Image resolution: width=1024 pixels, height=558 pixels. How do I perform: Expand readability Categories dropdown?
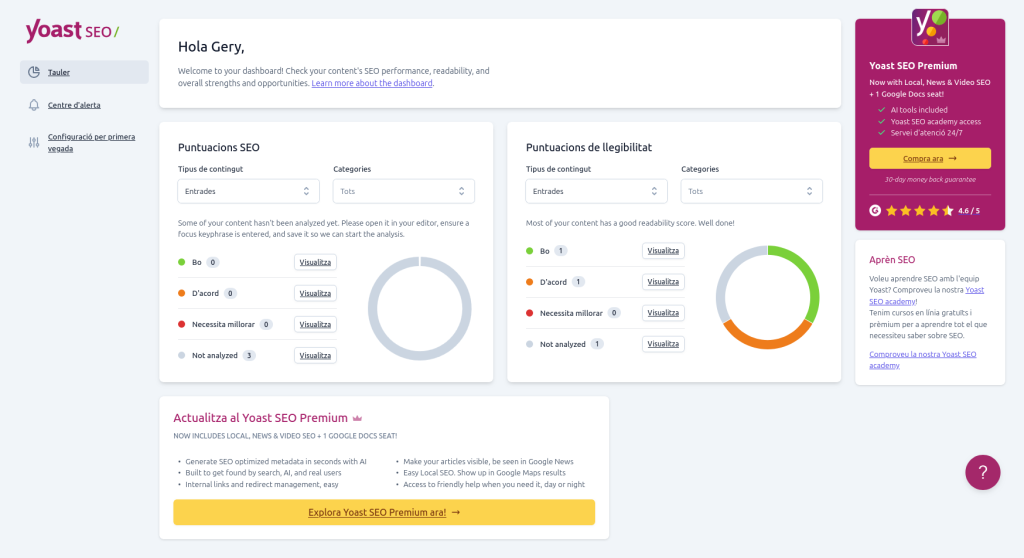pyautogui.click(x=751, y=191)
